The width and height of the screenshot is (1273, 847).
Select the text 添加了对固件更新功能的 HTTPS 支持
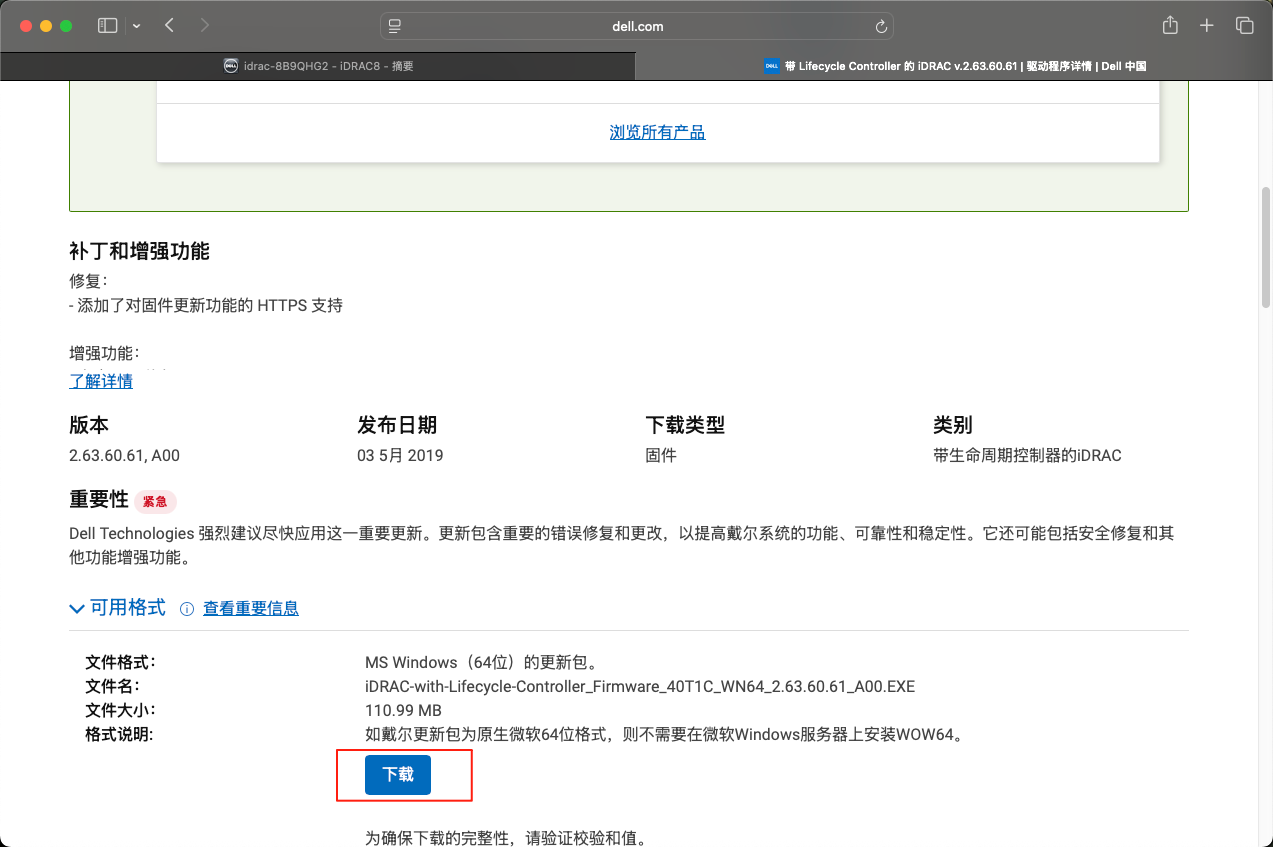[x=210, y=305]
